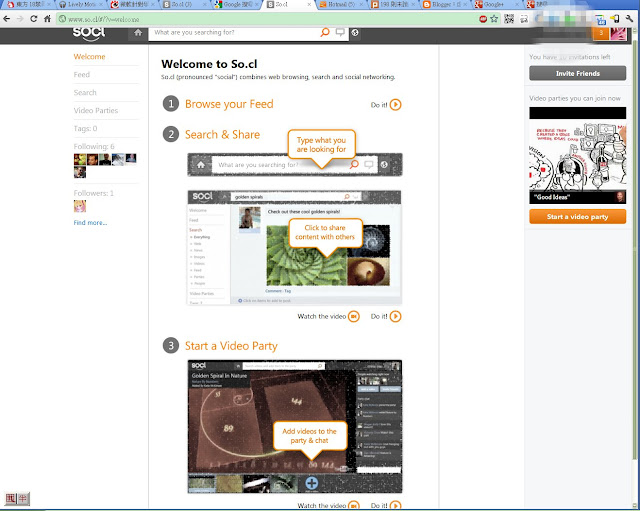Switch to the So.cl (3) browser tab
The width and height of the screenshot is (640, 511).
(184, 4)
